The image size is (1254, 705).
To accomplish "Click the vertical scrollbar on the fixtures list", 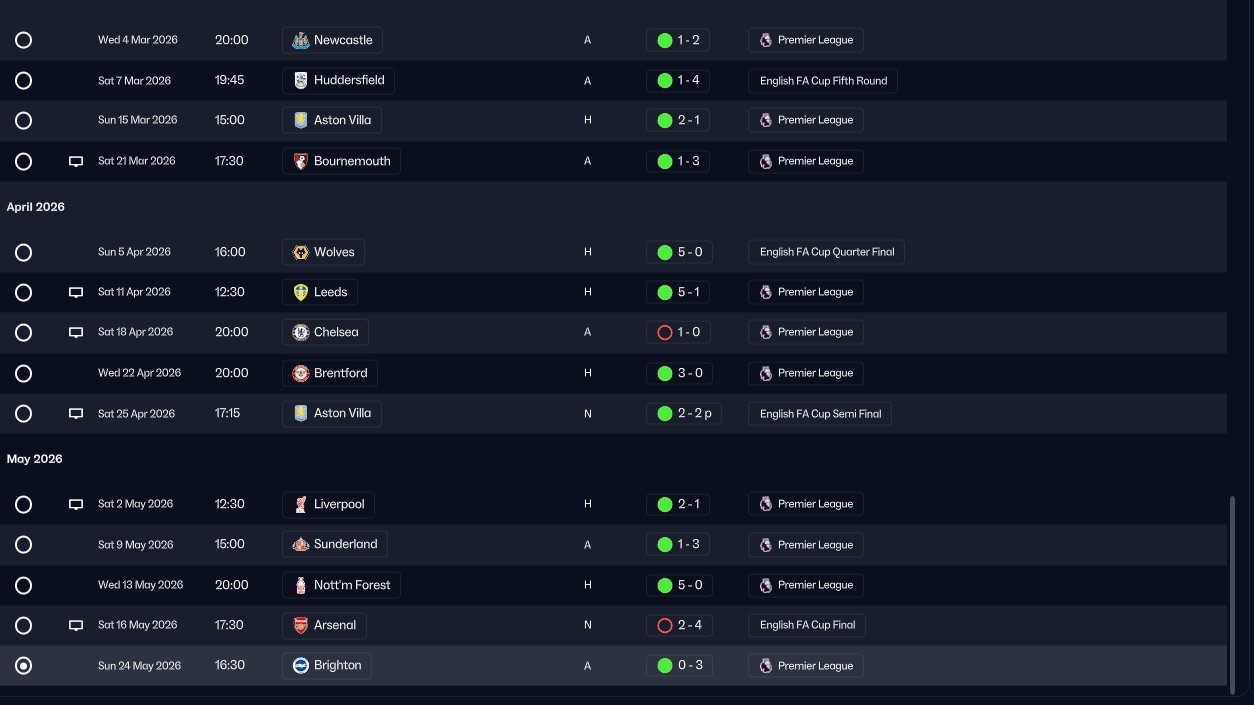I will click(1232, 592).
